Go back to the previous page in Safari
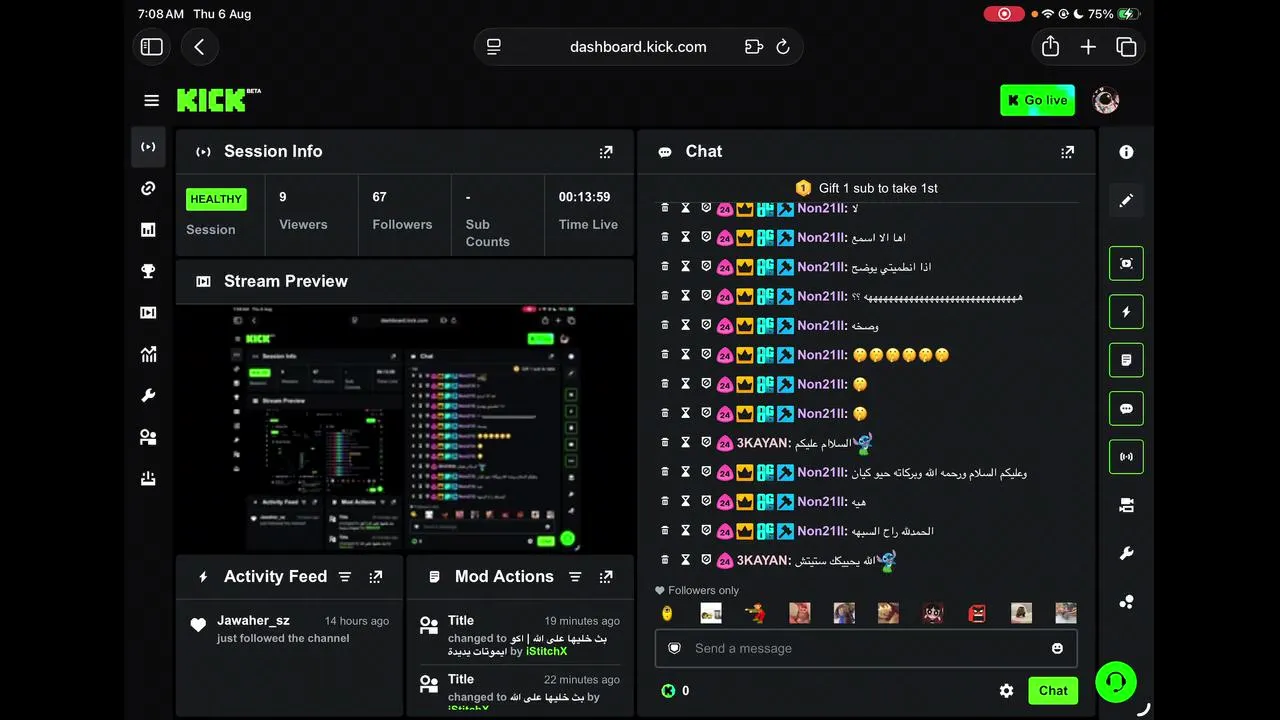The height and width of the screenshot is (720, 1280). (199, 47)
